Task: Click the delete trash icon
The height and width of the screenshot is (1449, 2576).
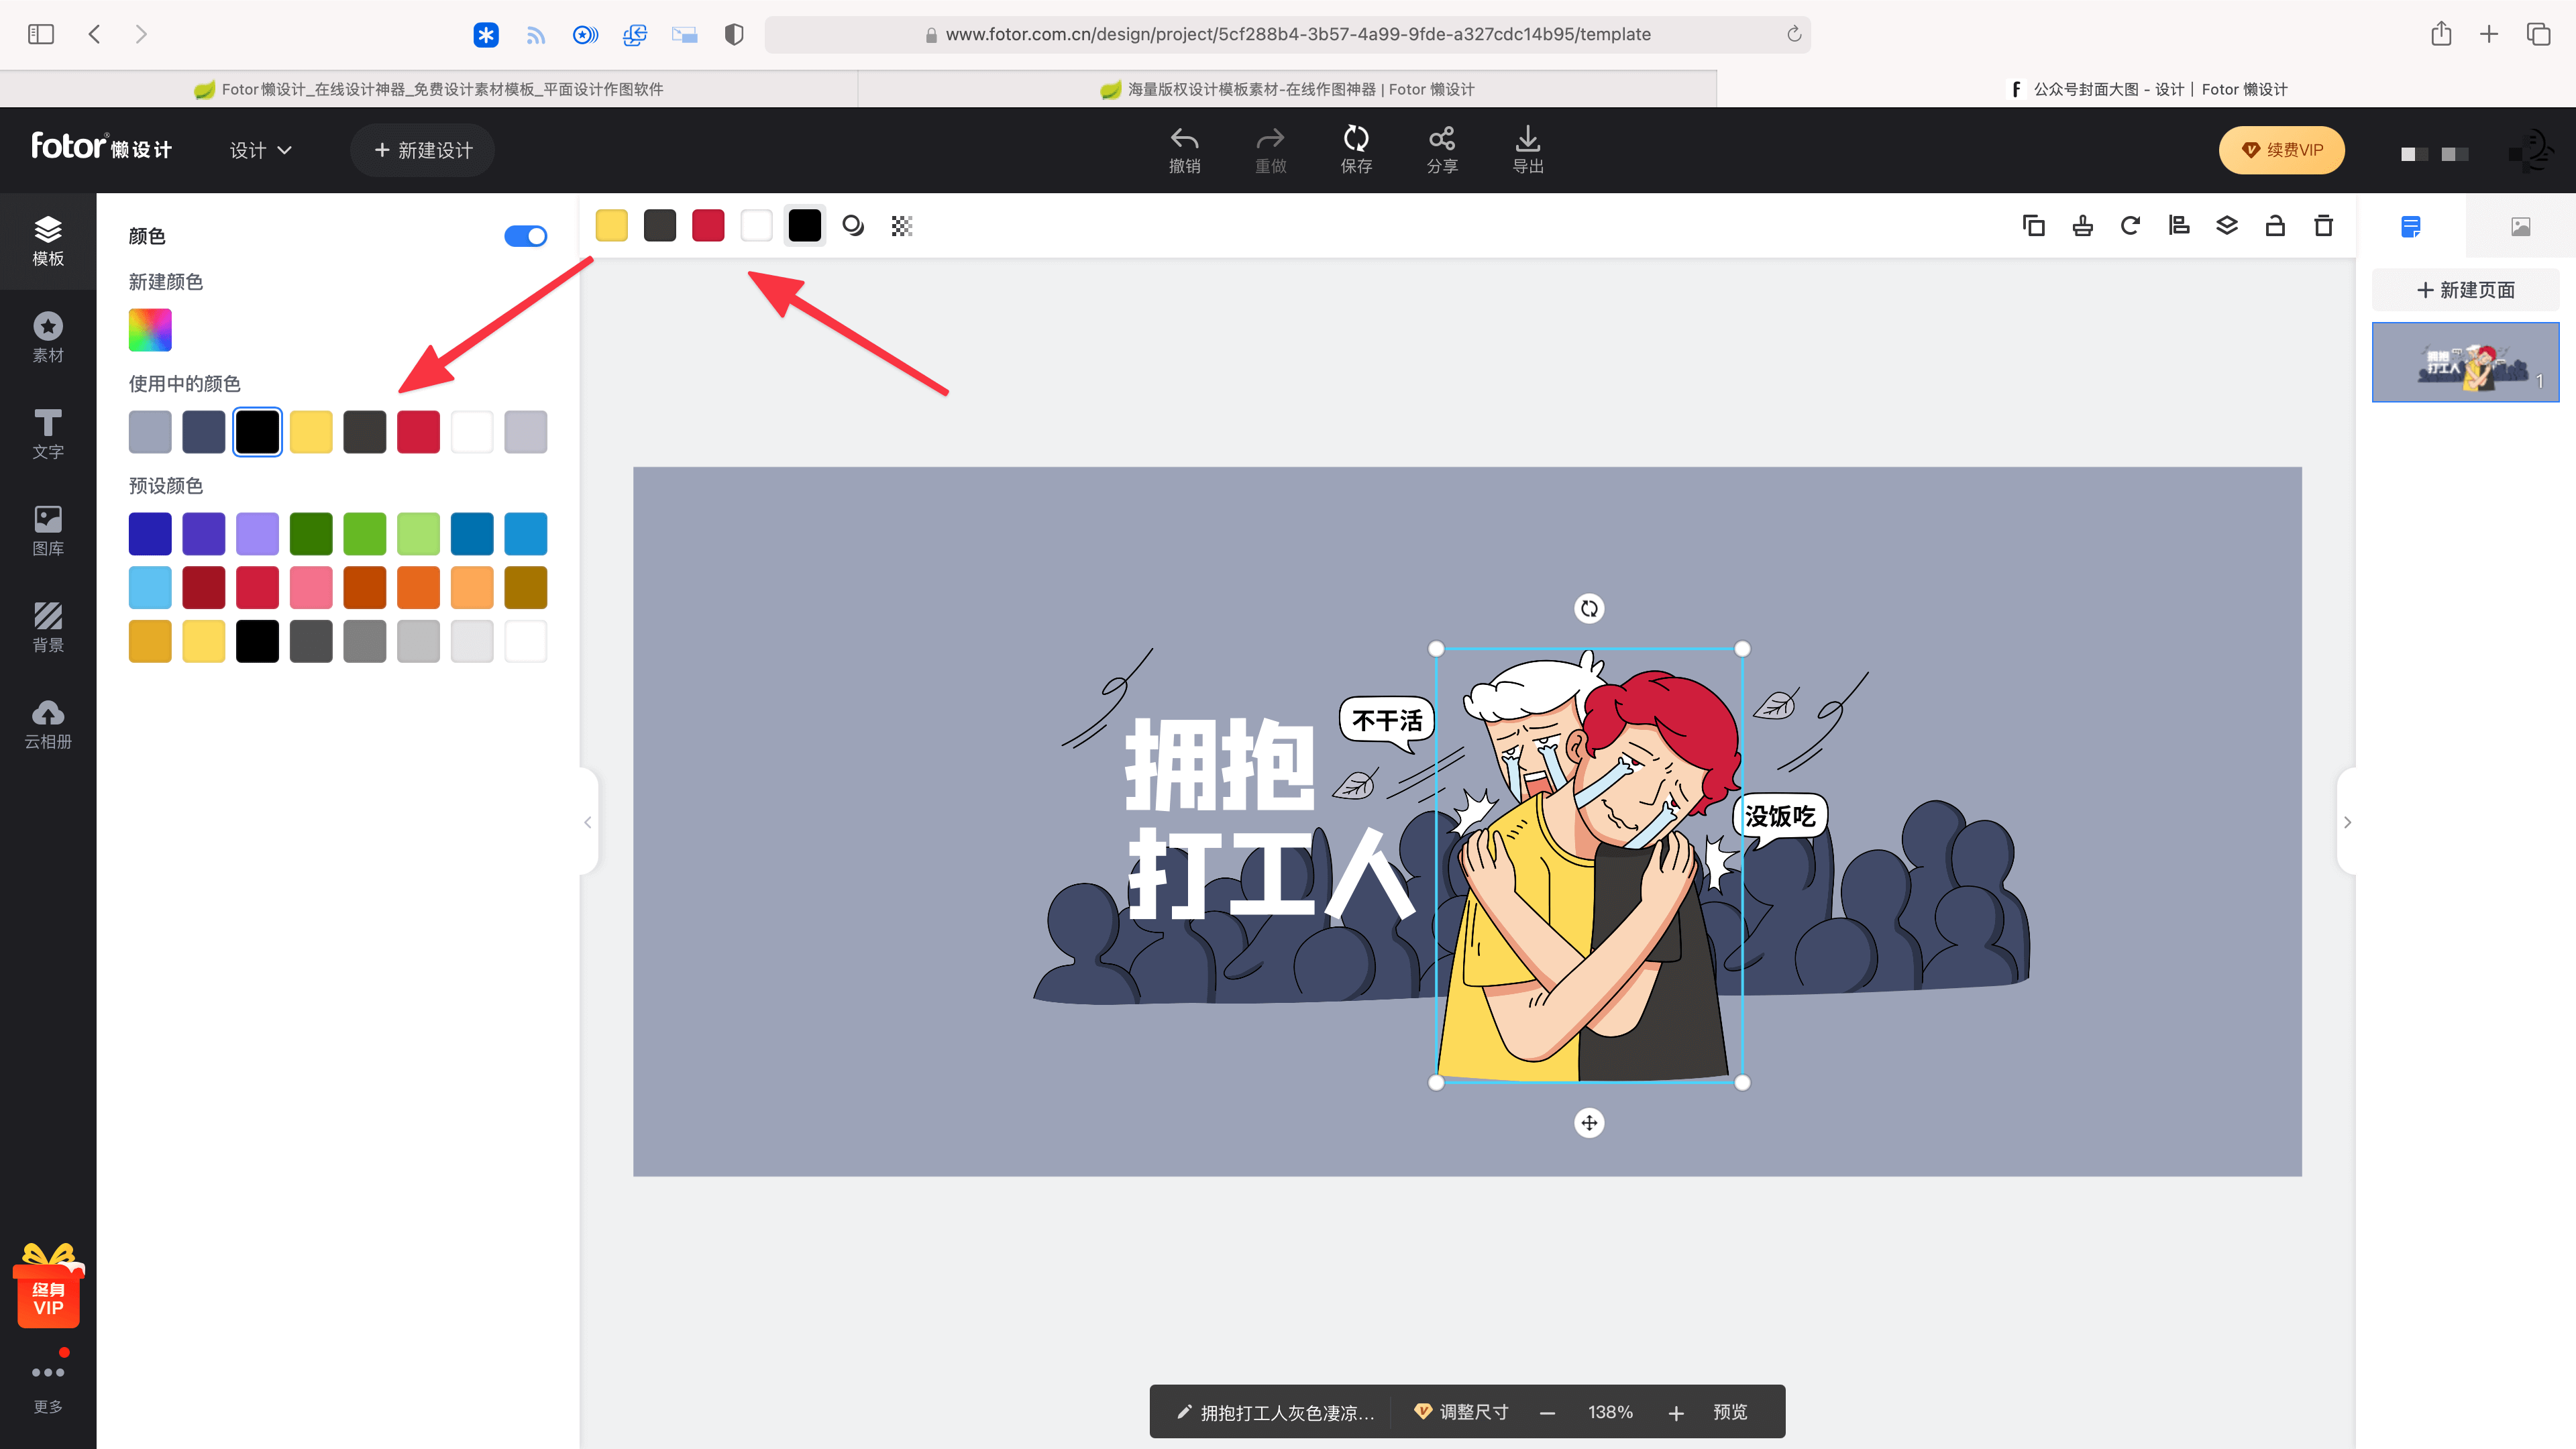Action: coord(2323,226)
